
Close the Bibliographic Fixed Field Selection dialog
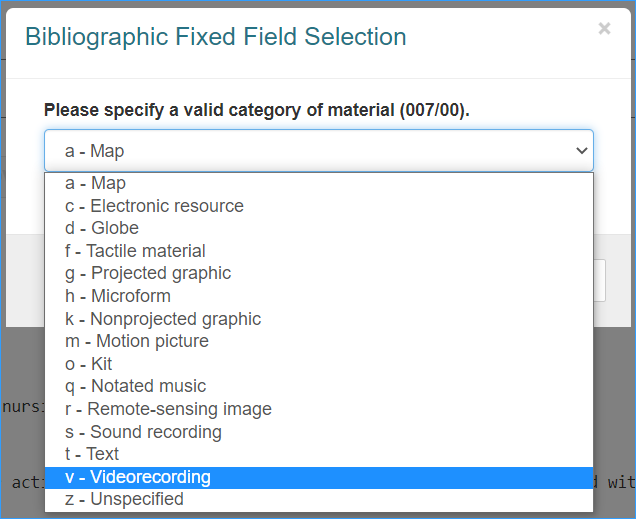pyautogui.click(x=604, y=28)
